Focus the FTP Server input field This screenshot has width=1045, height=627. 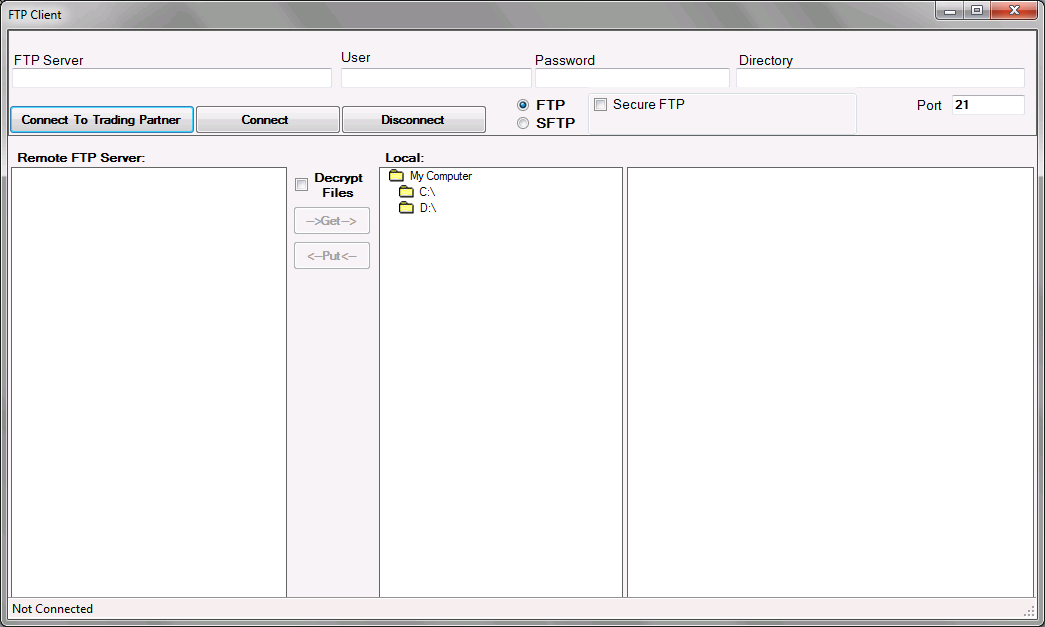tap(170, 77)
